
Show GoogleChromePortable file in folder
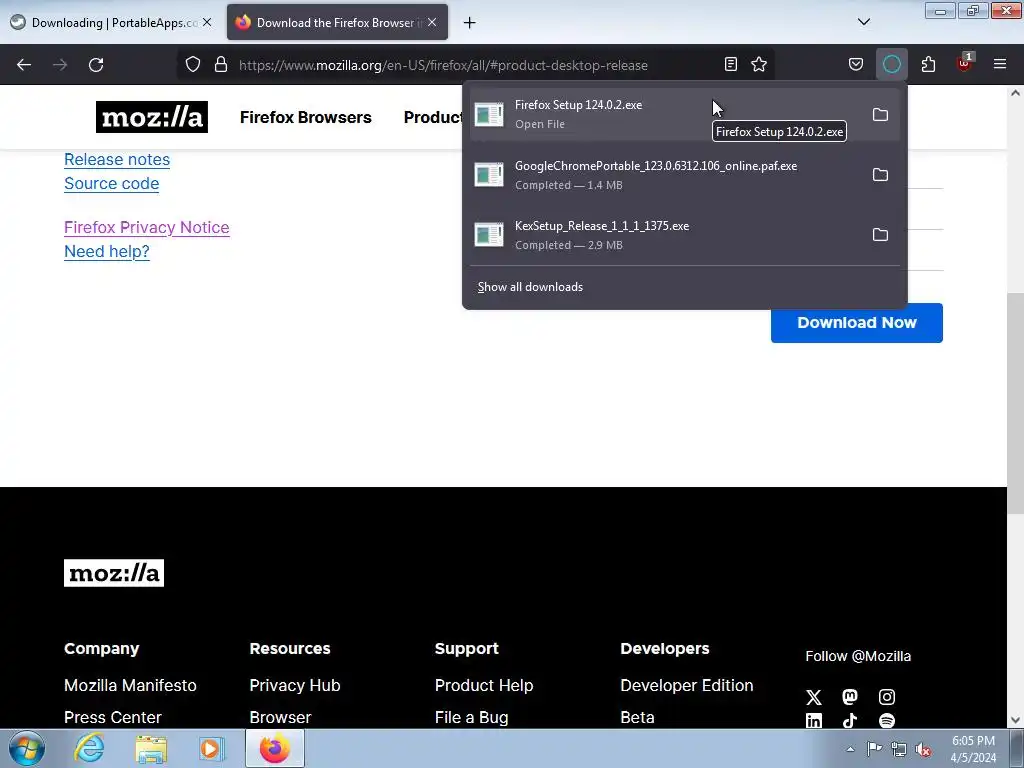880,175
